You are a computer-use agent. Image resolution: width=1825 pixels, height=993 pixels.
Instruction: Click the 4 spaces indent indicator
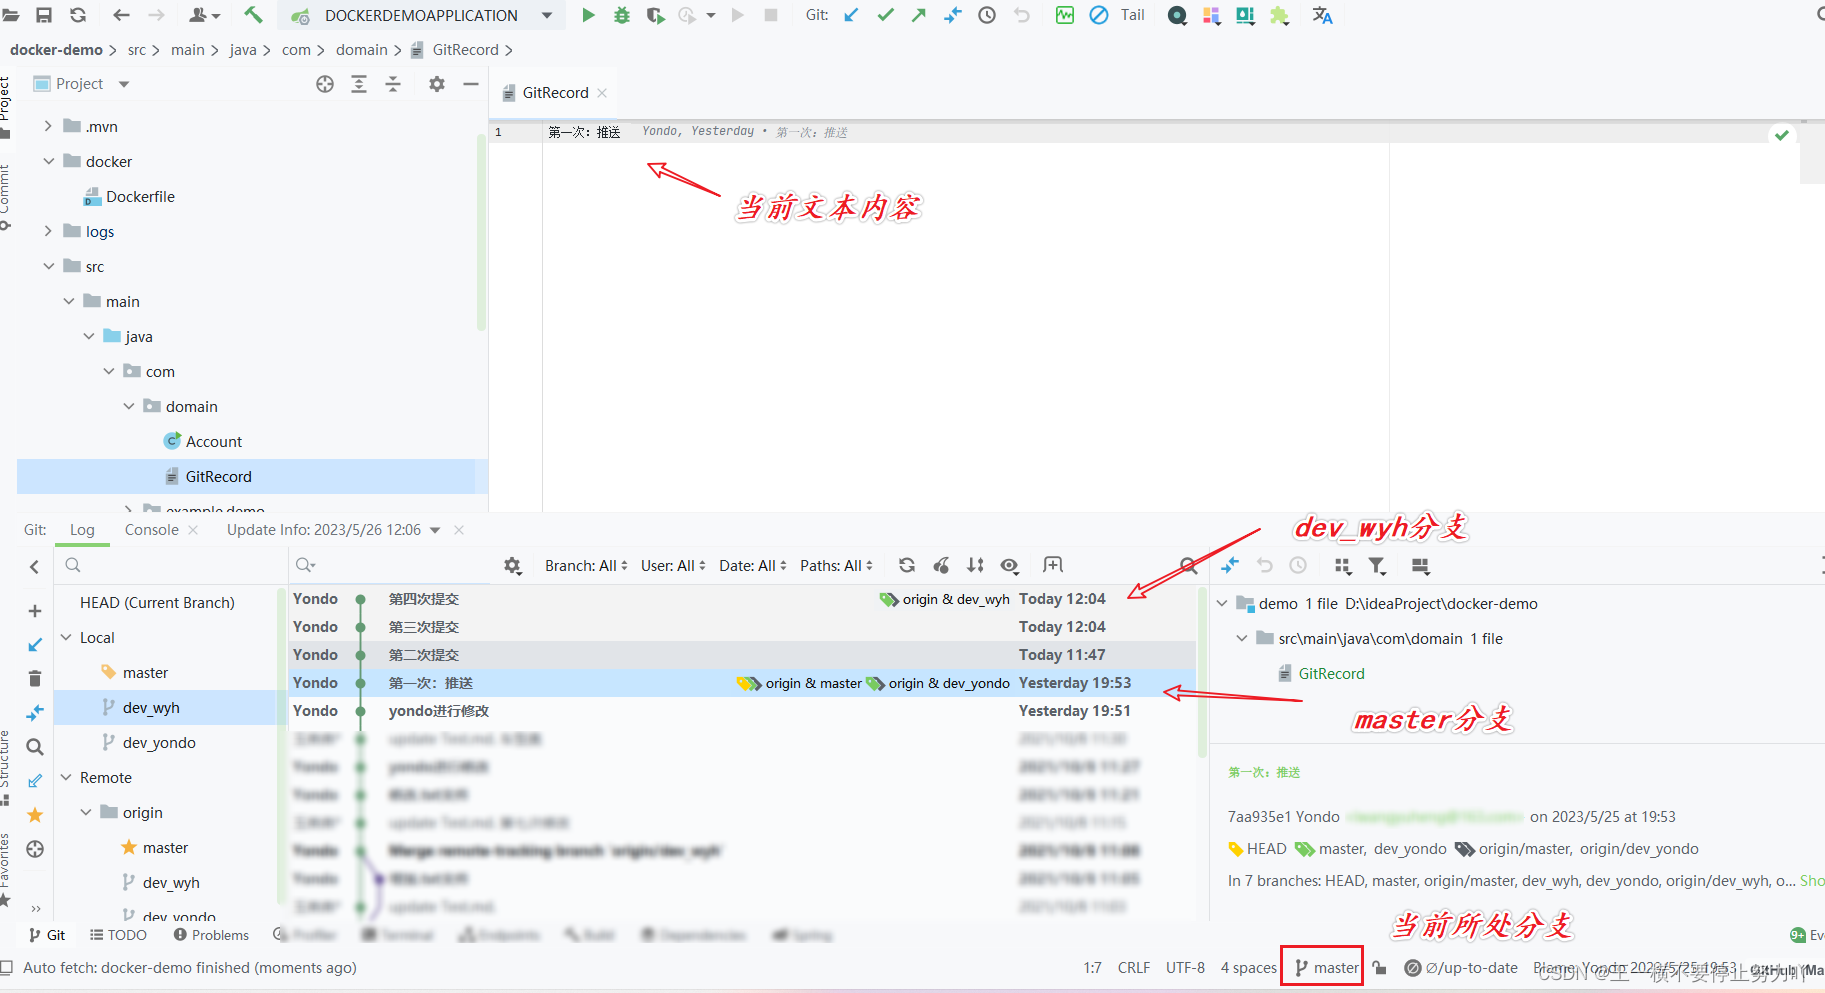point(1249,967)
